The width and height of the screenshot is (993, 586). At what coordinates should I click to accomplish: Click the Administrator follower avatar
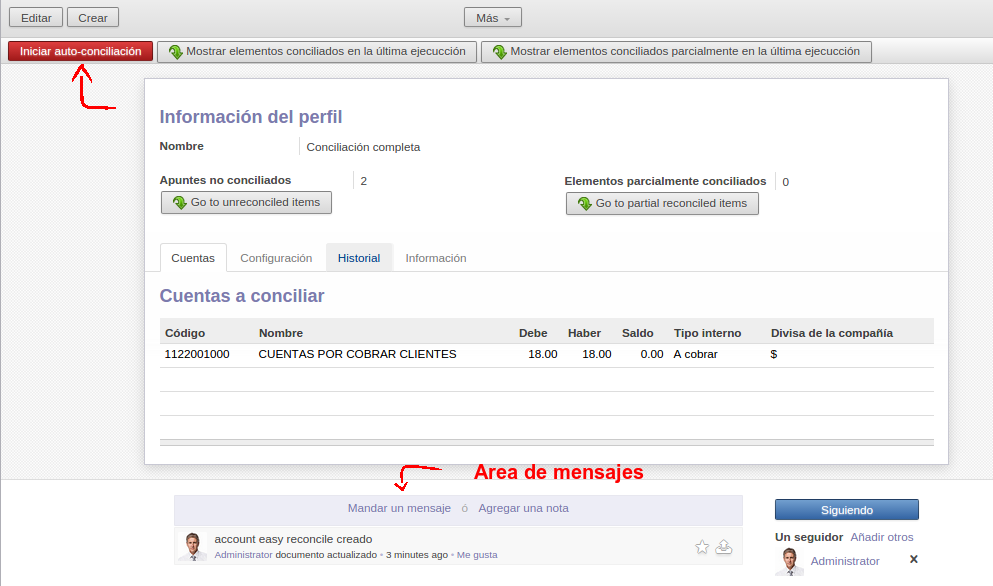(789, 561)
